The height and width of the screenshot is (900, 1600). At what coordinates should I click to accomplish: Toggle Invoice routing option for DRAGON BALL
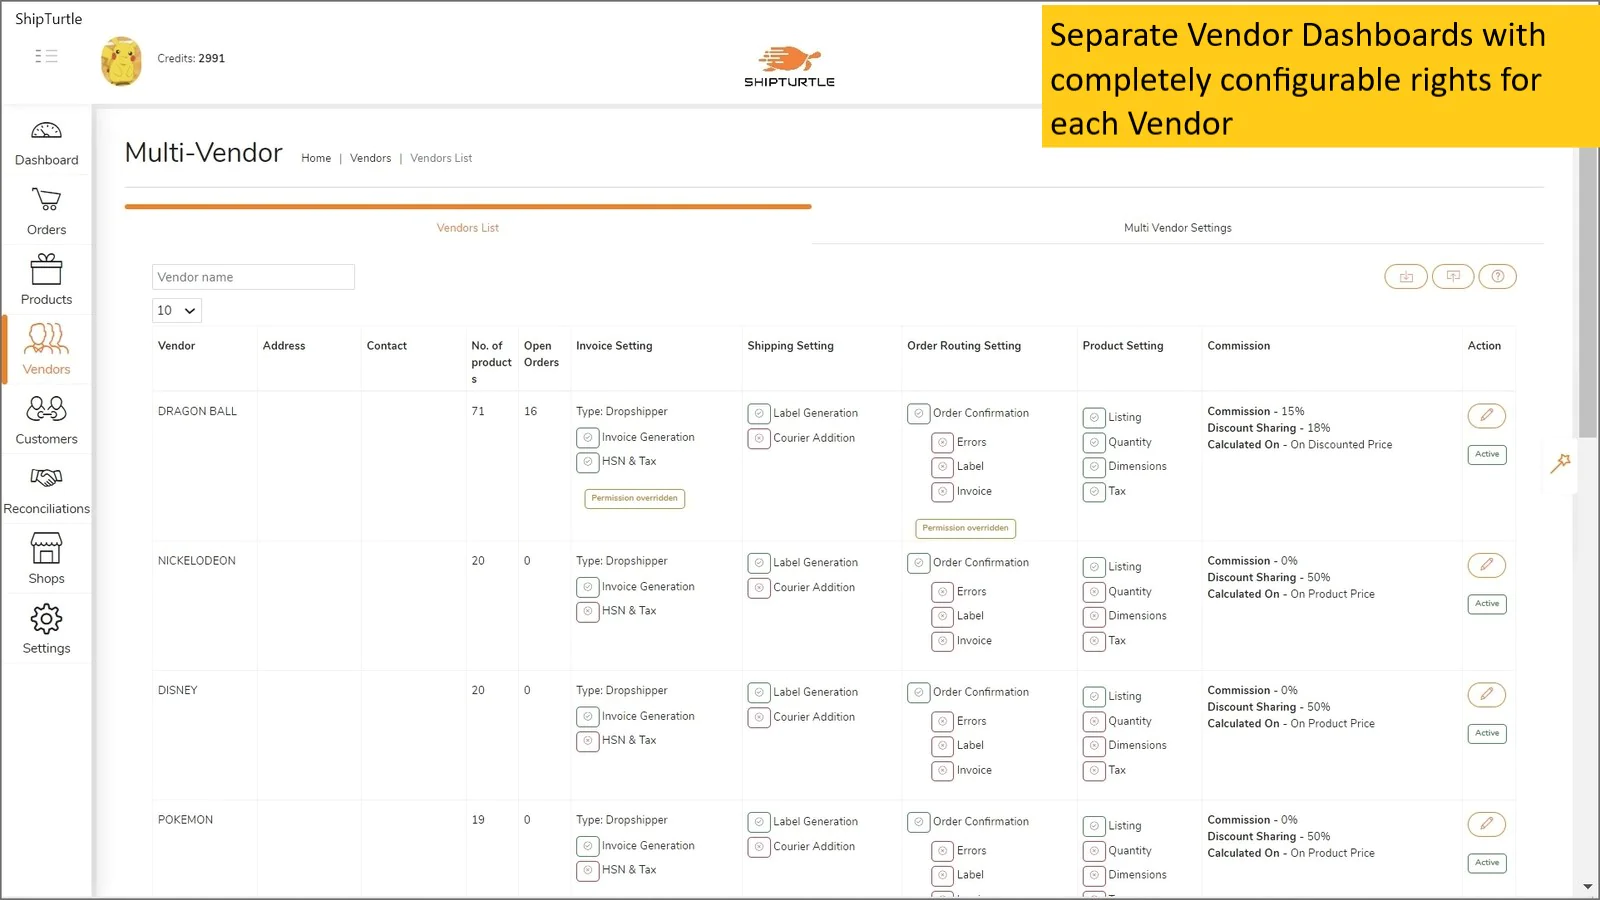click(942, 492)
